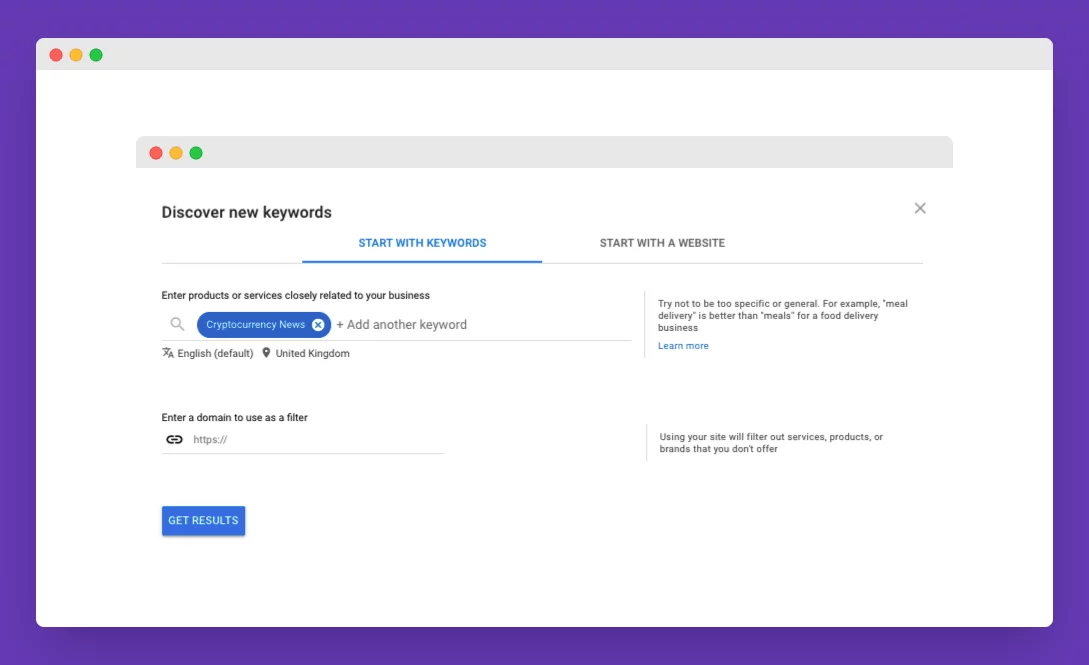Remove the Cryptocurrency News keyword chip
1089x665 pixels.
point(318,324)
